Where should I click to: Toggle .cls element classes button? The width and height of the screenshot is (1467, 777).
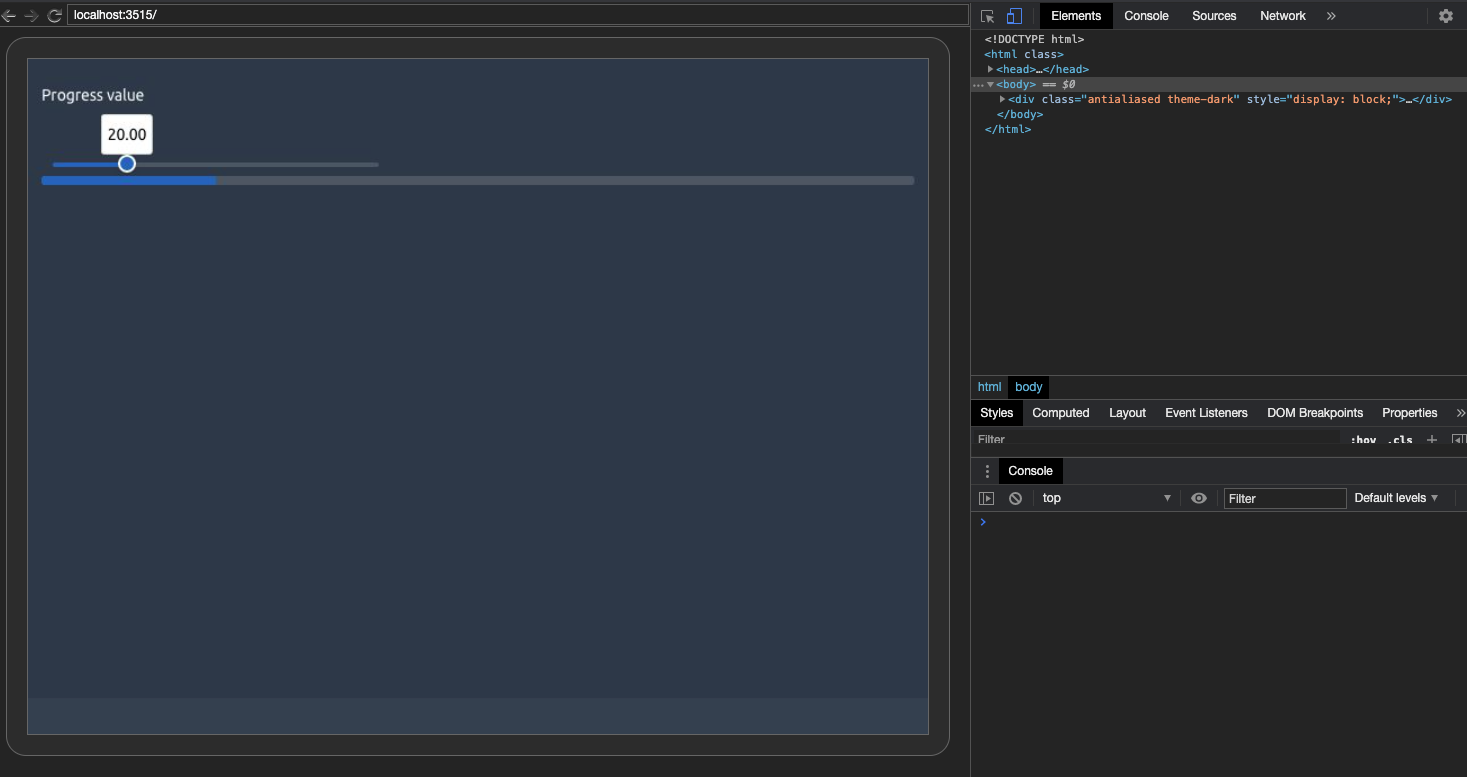point(1399,440)
